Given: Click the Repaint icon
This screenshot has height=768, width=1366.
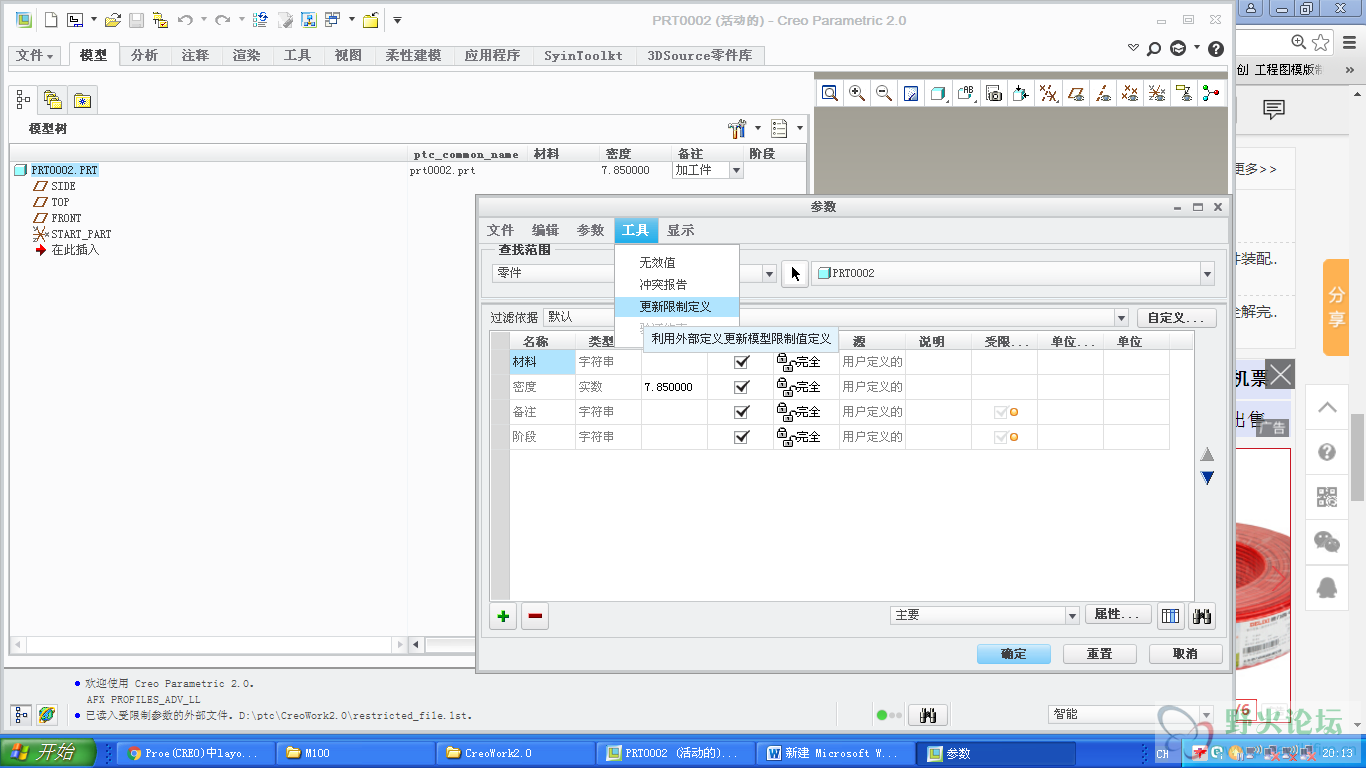Looking at the screenshot, I should click(911, 93).
